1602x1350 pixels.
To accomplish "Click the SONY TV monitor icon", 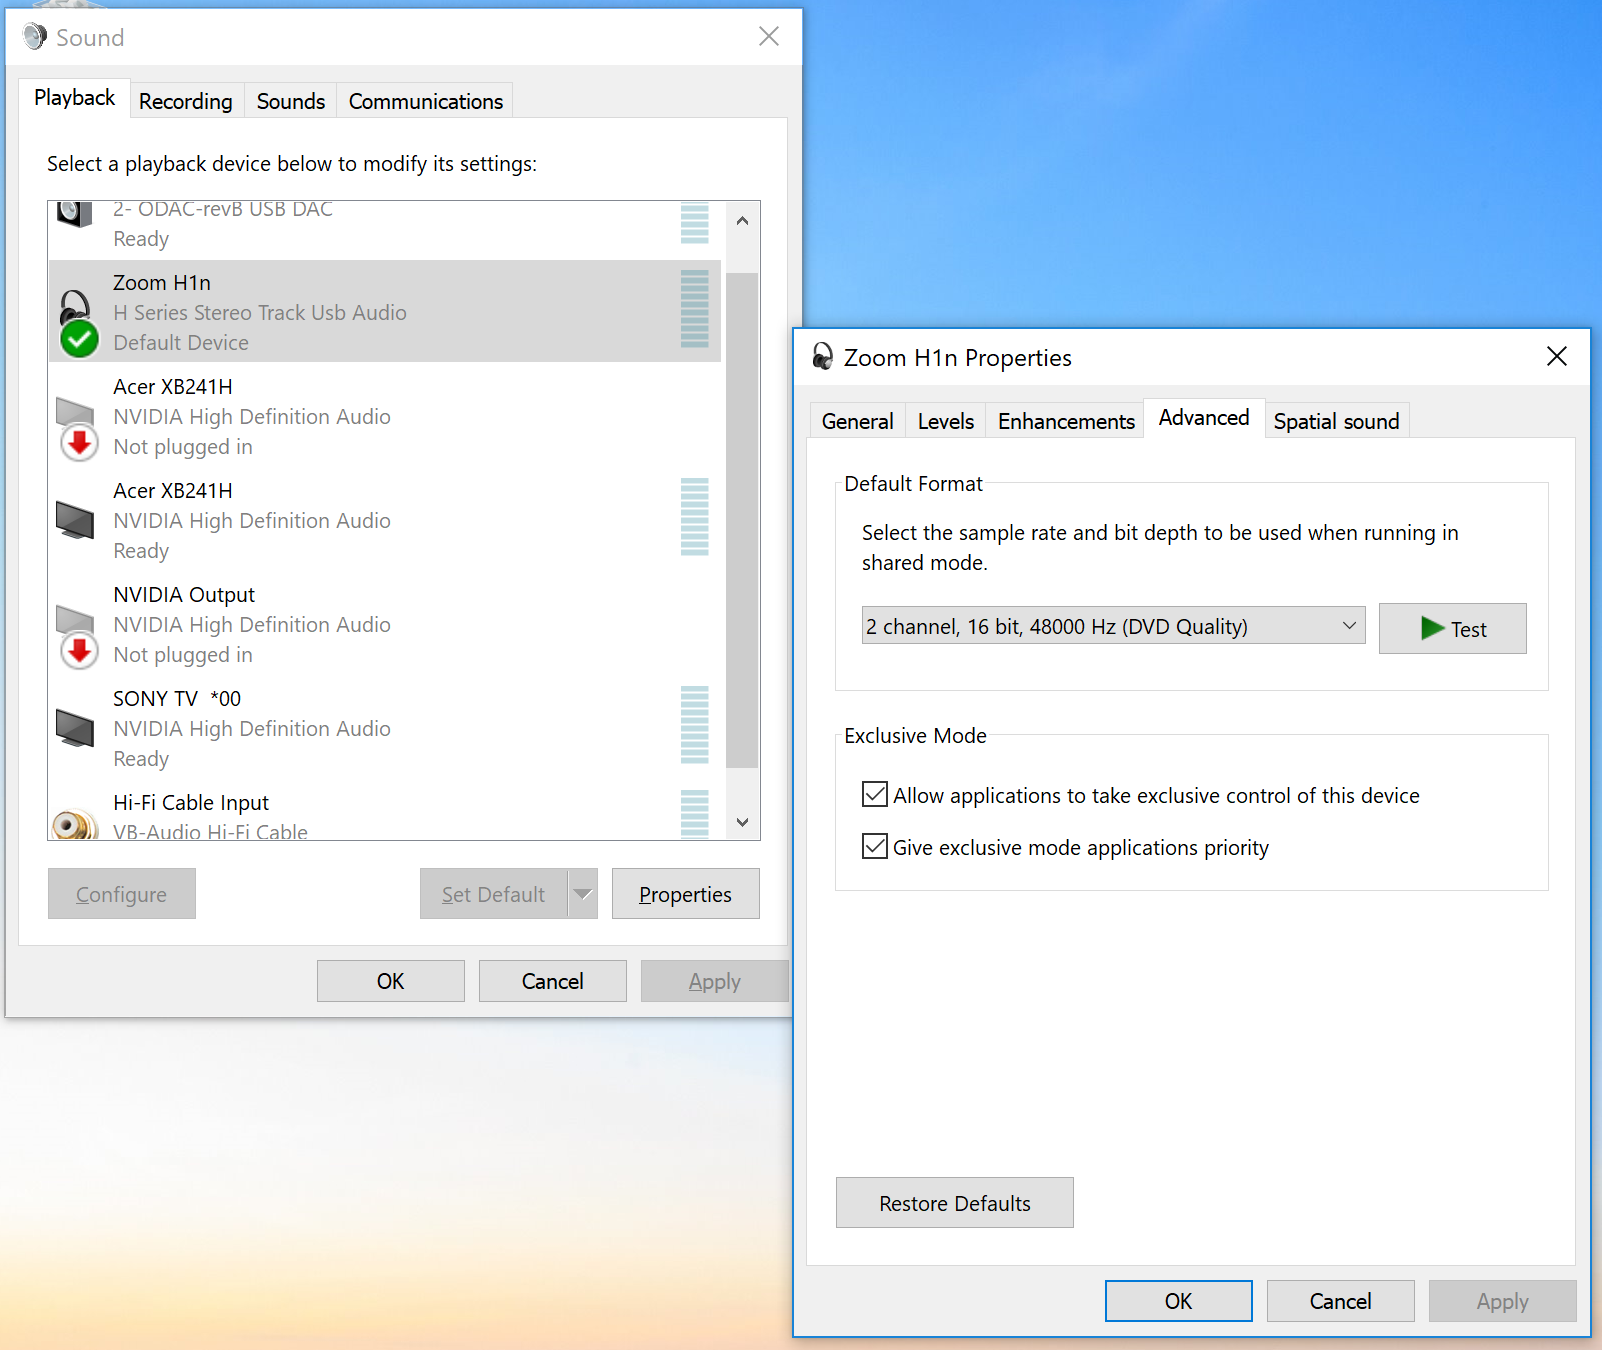I will pos(75,728).
